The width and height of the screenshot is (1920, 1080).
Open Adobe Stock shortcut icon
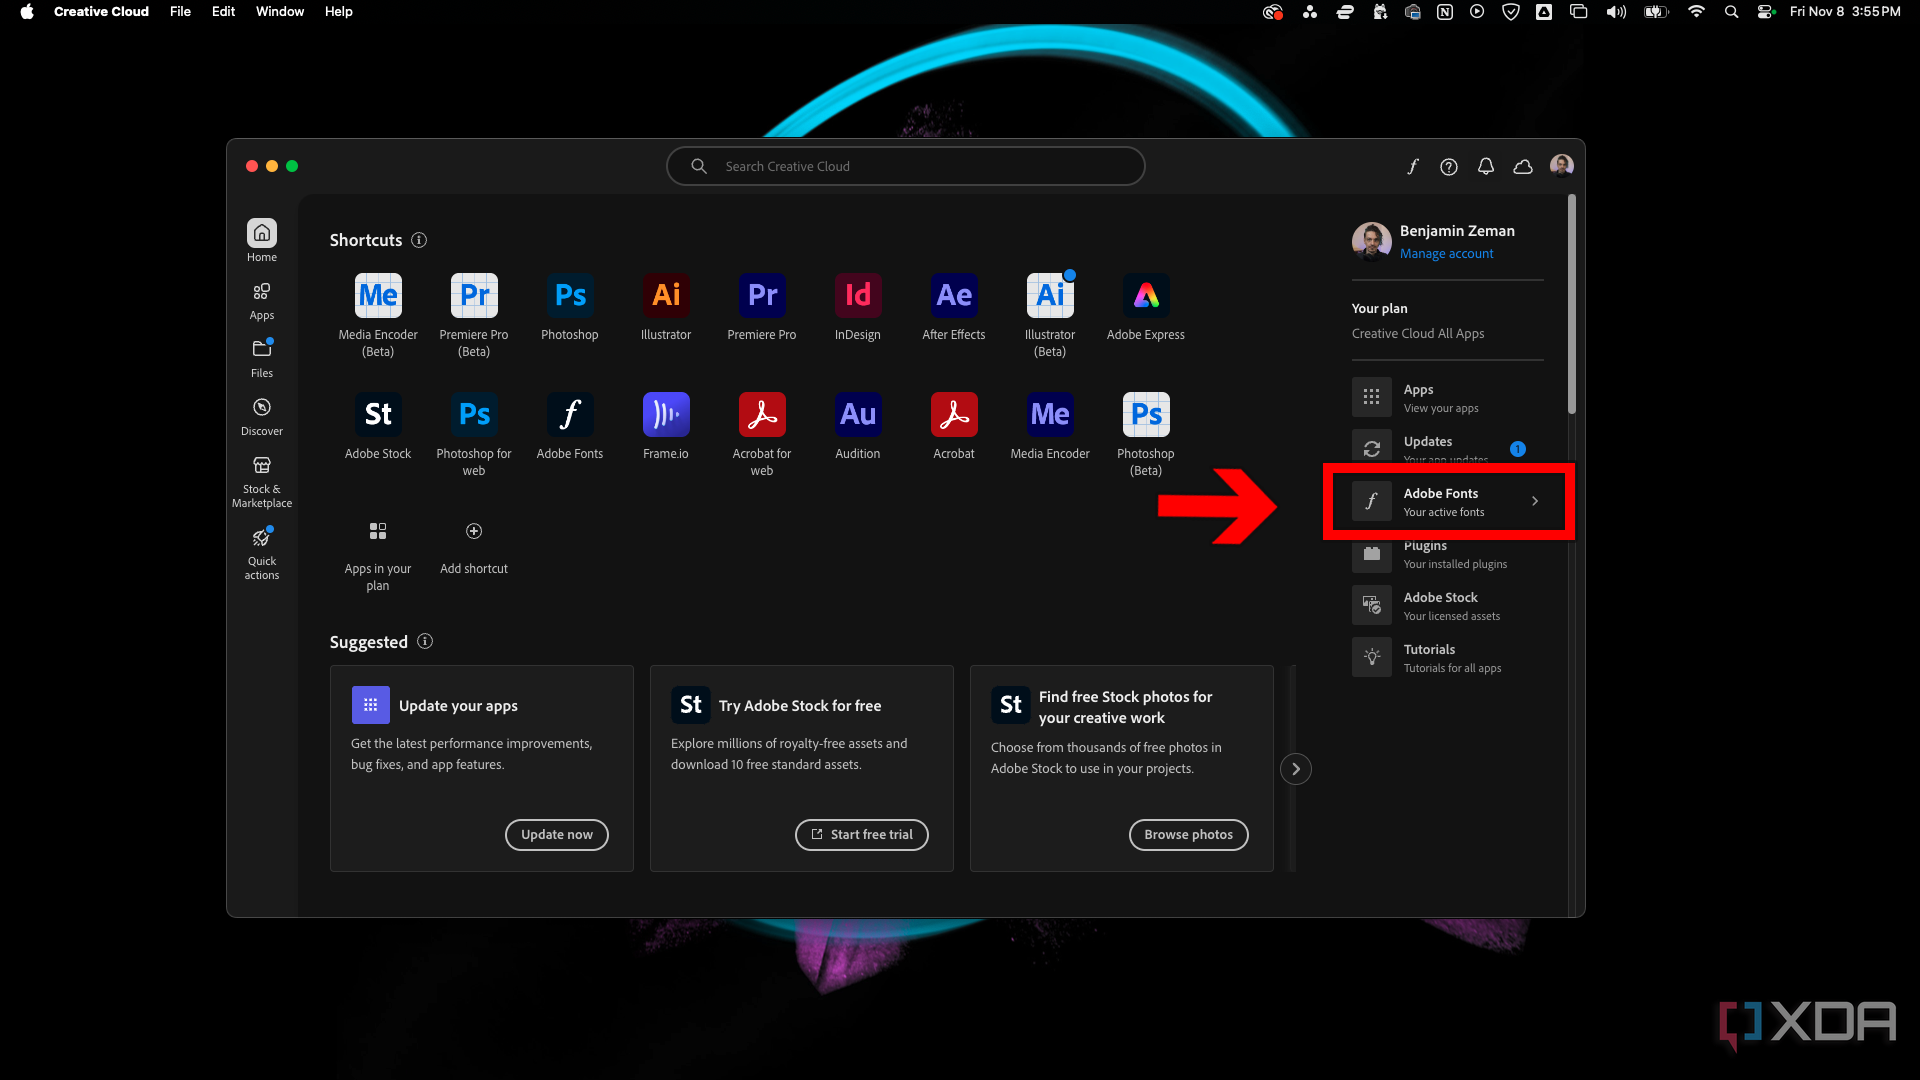(x=377, y=414)
